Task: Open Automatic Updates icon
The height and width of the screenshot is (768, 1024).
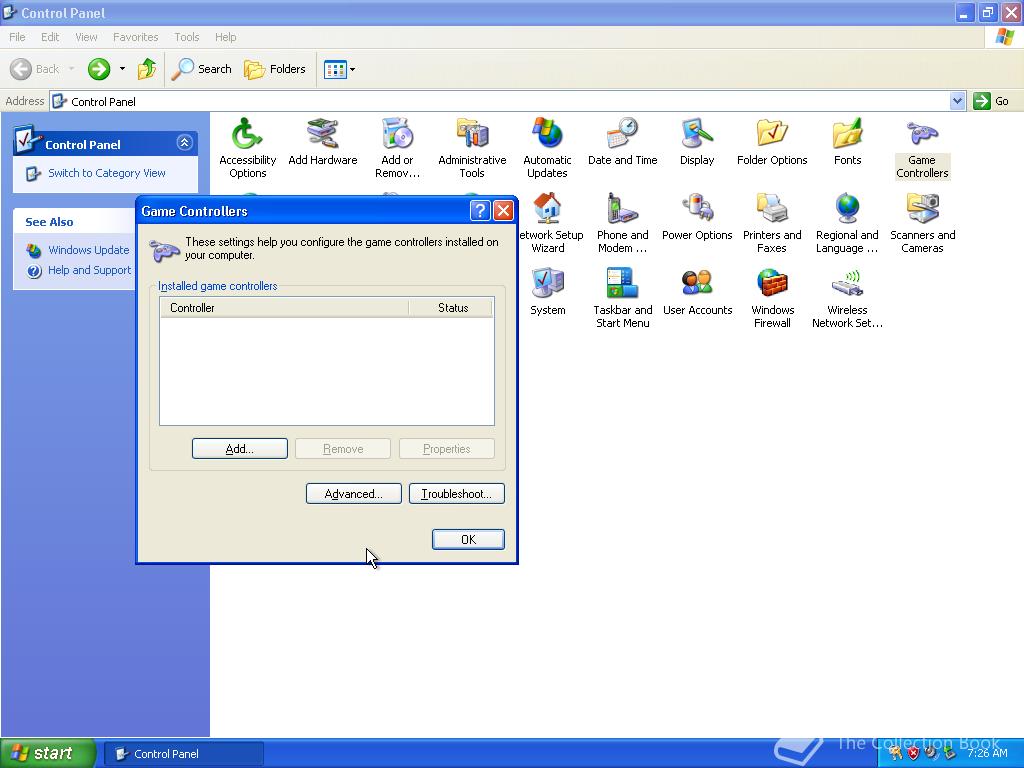Action: (x=547, y=148)
